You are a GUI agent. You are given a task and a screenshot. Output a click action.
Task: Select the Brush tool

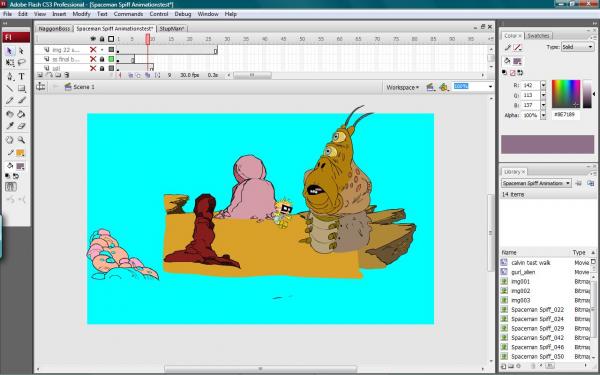coord(21,100)
